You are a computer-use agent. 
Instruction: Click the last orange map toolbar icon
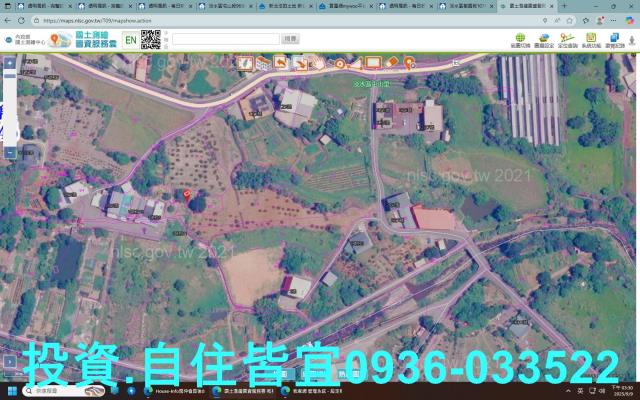pos(409,62)
